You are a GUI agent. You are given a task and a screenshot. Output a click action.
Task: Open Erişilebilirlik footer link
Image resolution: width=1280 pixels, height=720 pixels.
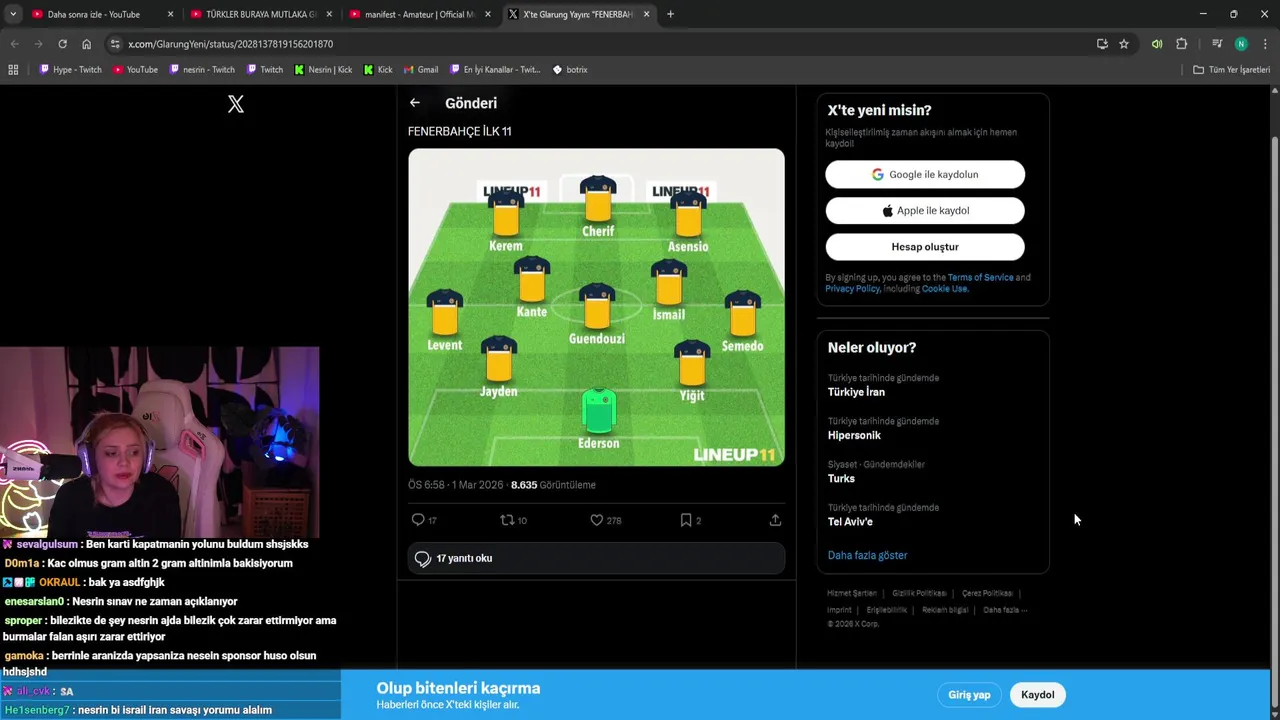click(x=886, y=609)
